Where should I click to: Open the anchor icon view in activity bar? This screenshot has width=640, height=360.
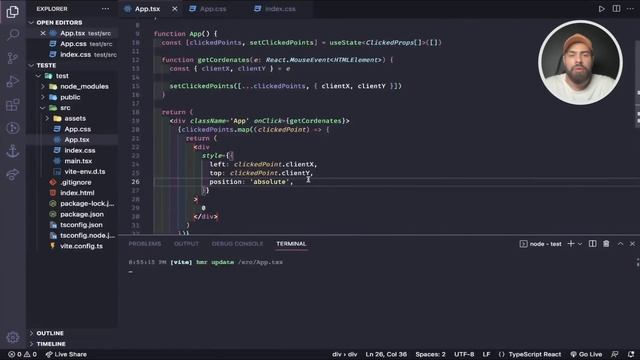point(13,151)
